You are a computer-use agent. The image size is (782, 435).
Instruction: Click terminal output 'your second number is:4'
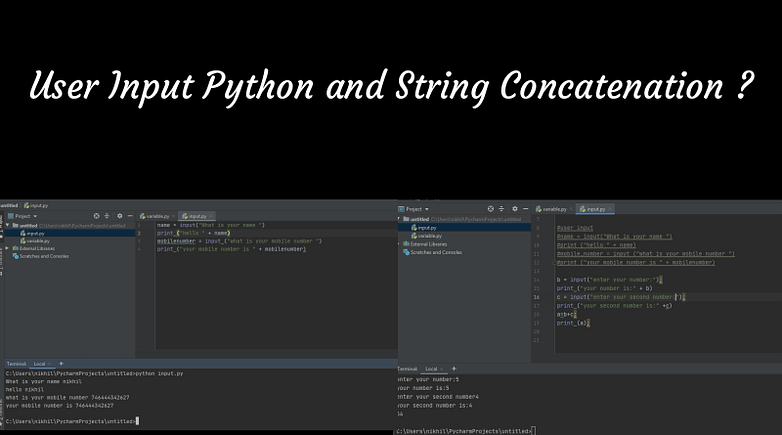tap(435, 406)
